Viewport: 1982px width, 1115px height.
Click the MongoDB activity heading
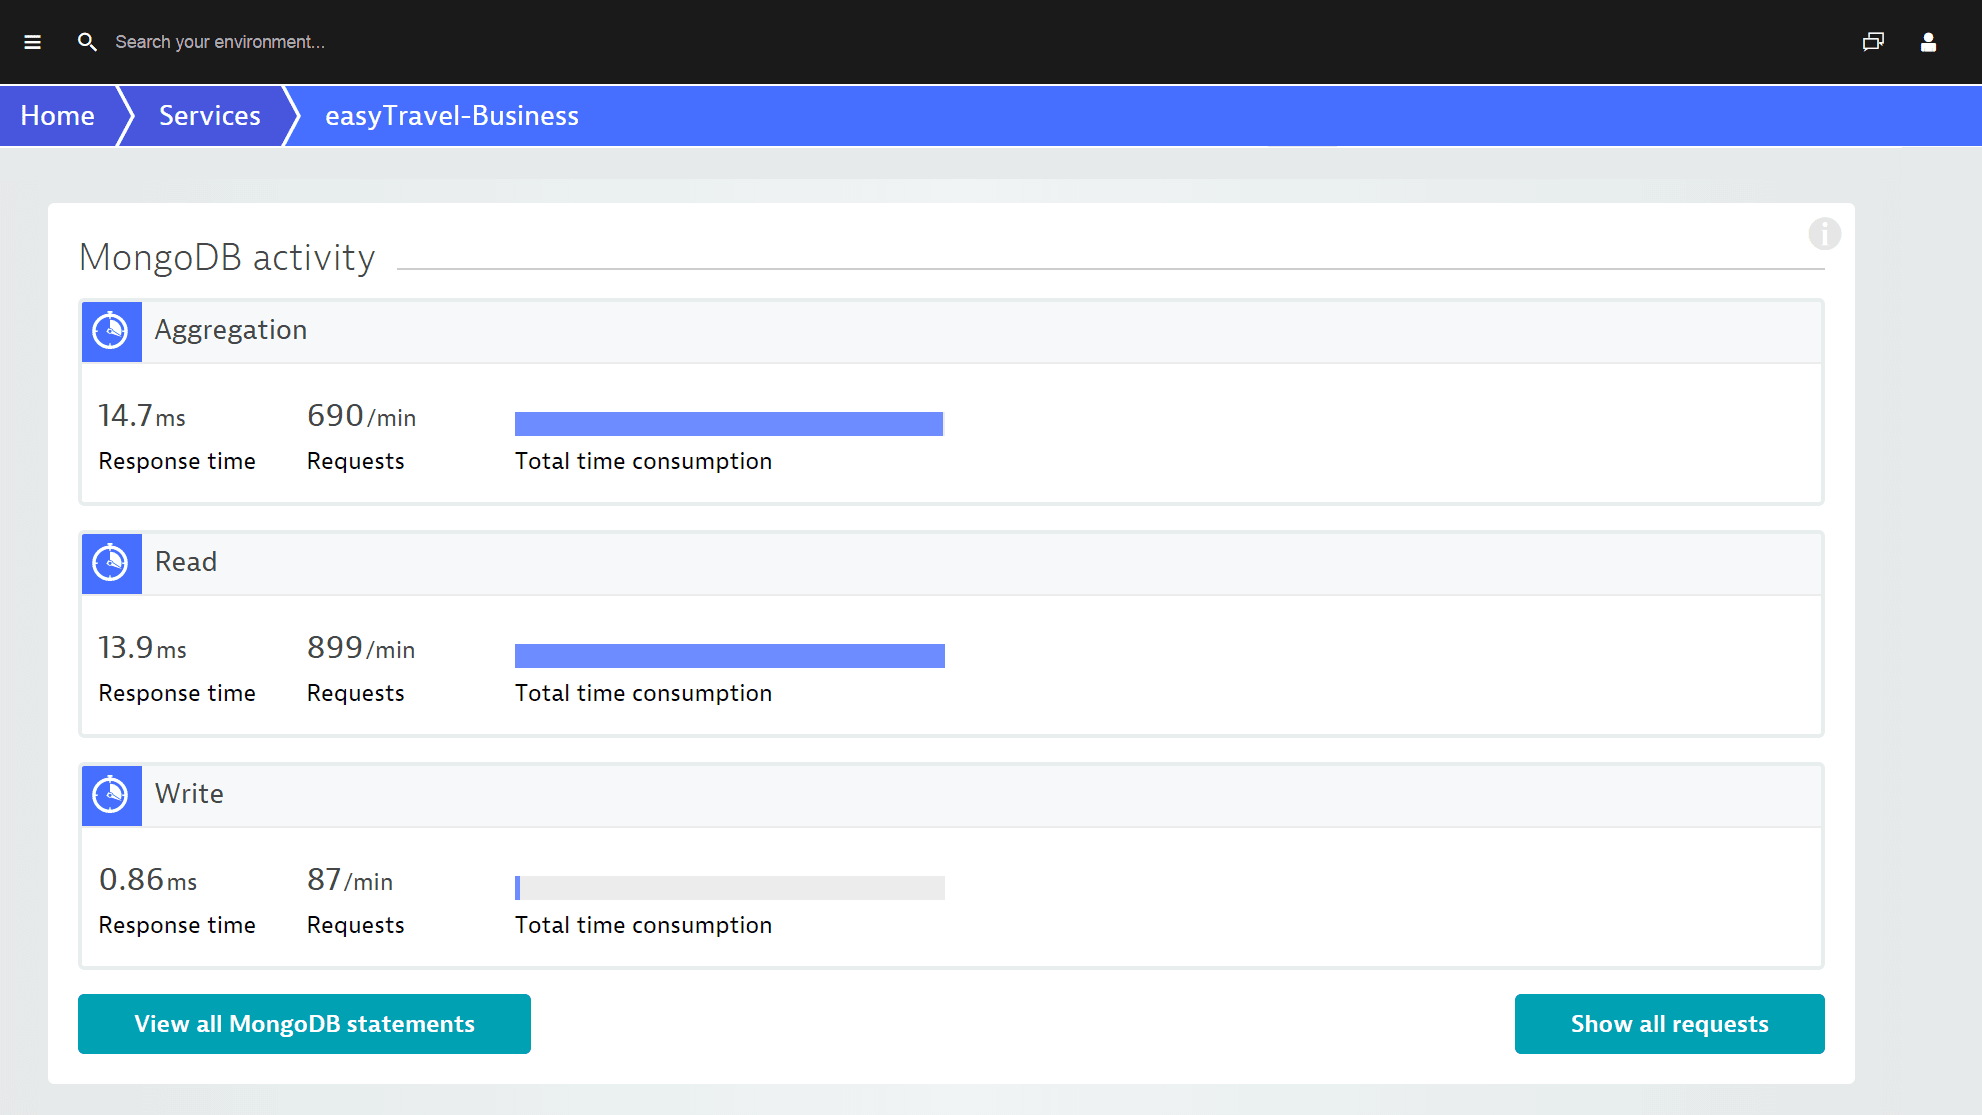tap(227, 258)
